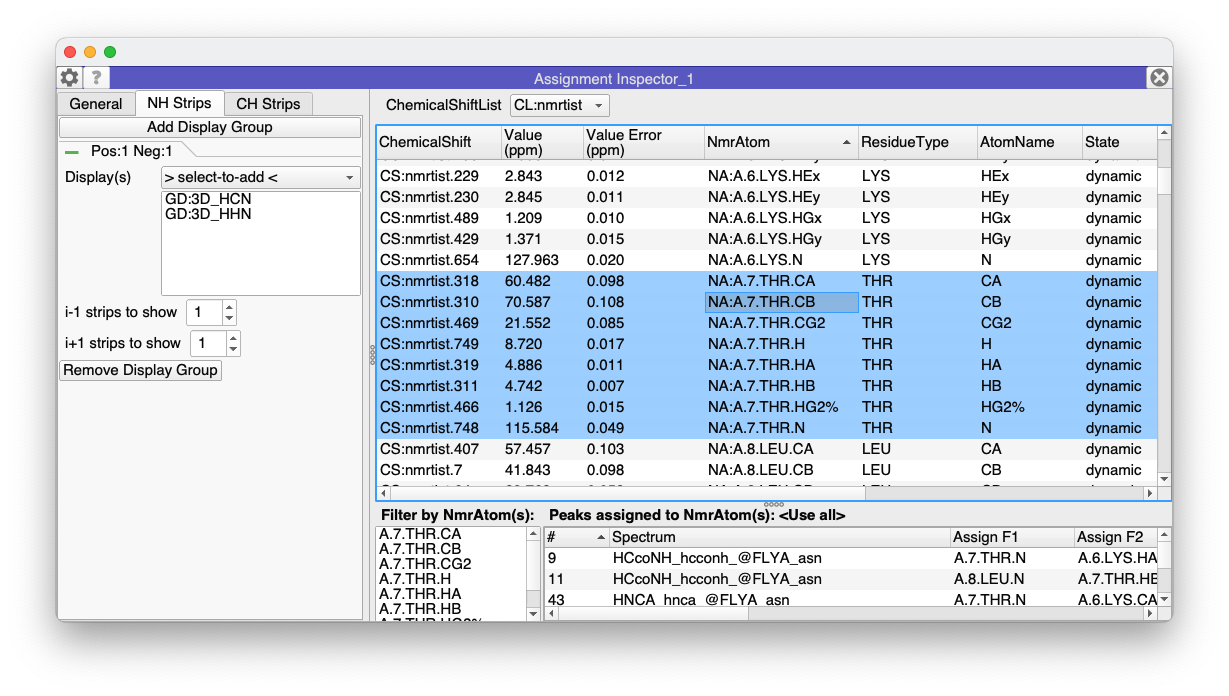Open the Display(s) select-to-add dropdown
The height and width of the screenshot is (696, 1229).
point(260,177)
